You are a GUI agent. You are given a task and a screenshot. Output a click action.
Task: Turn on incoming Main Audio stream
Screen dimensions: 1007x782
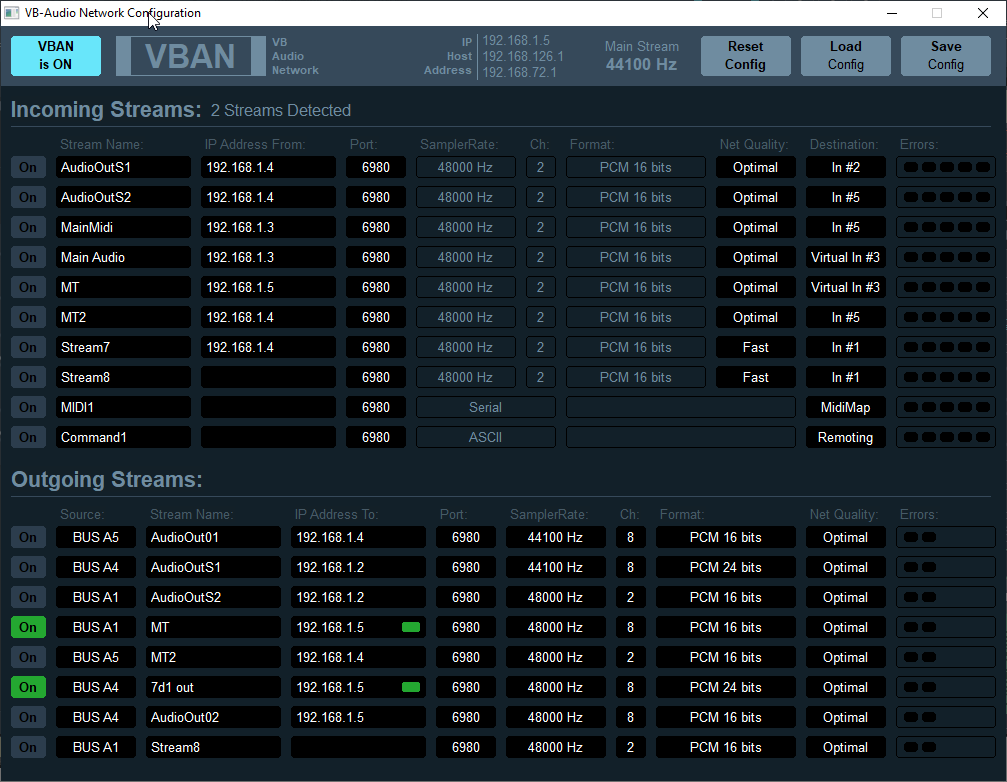pos(28,257)
